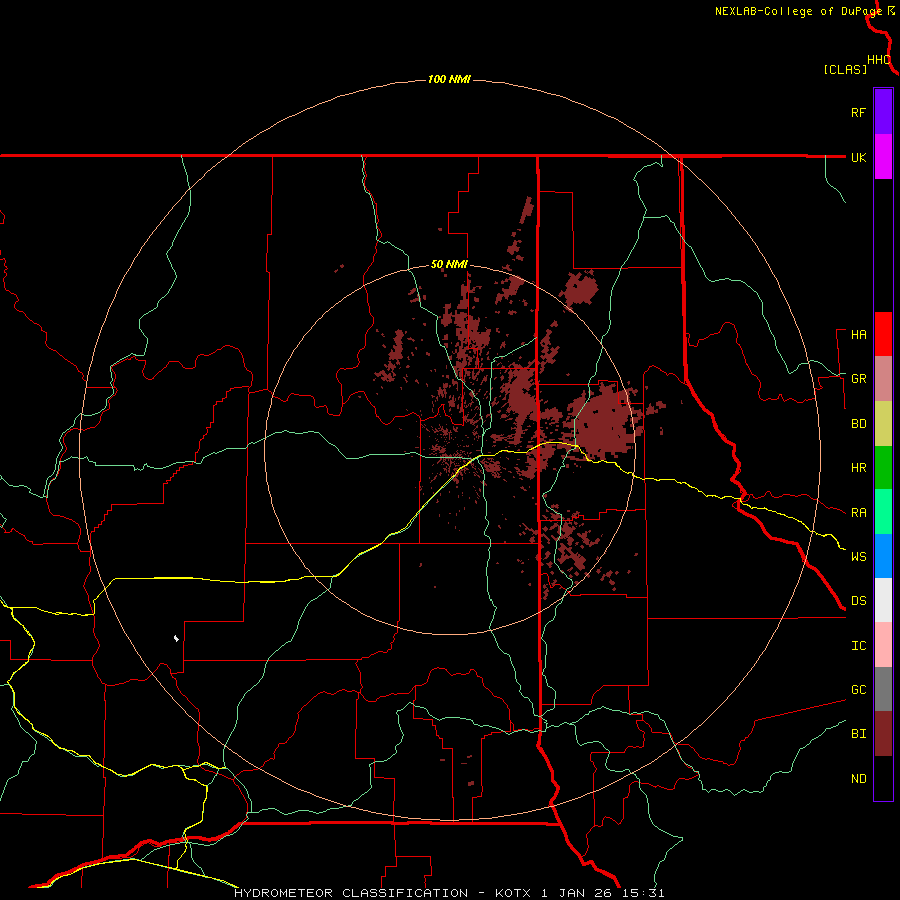Click the brown BI legend color swatch
900x900 pixels.
883,734
